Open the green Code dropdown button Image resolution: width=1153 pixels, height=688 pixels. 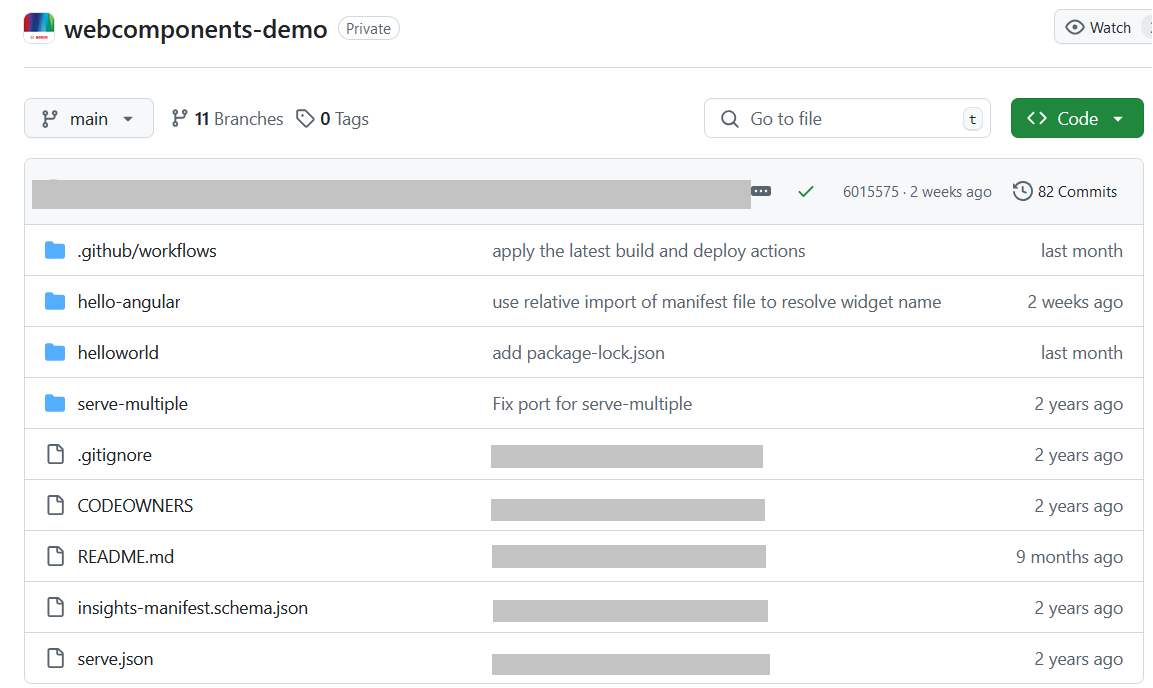point(1076,119)
